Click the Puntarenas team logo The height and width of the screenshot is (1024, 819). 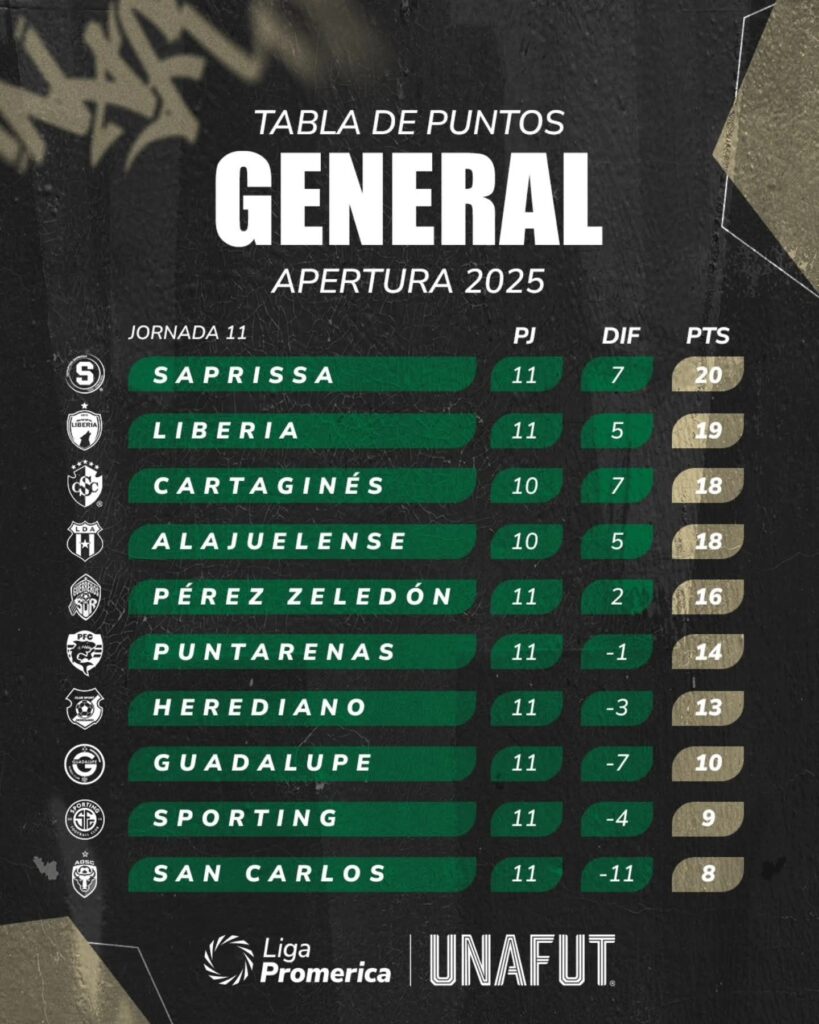coord(84,652)
